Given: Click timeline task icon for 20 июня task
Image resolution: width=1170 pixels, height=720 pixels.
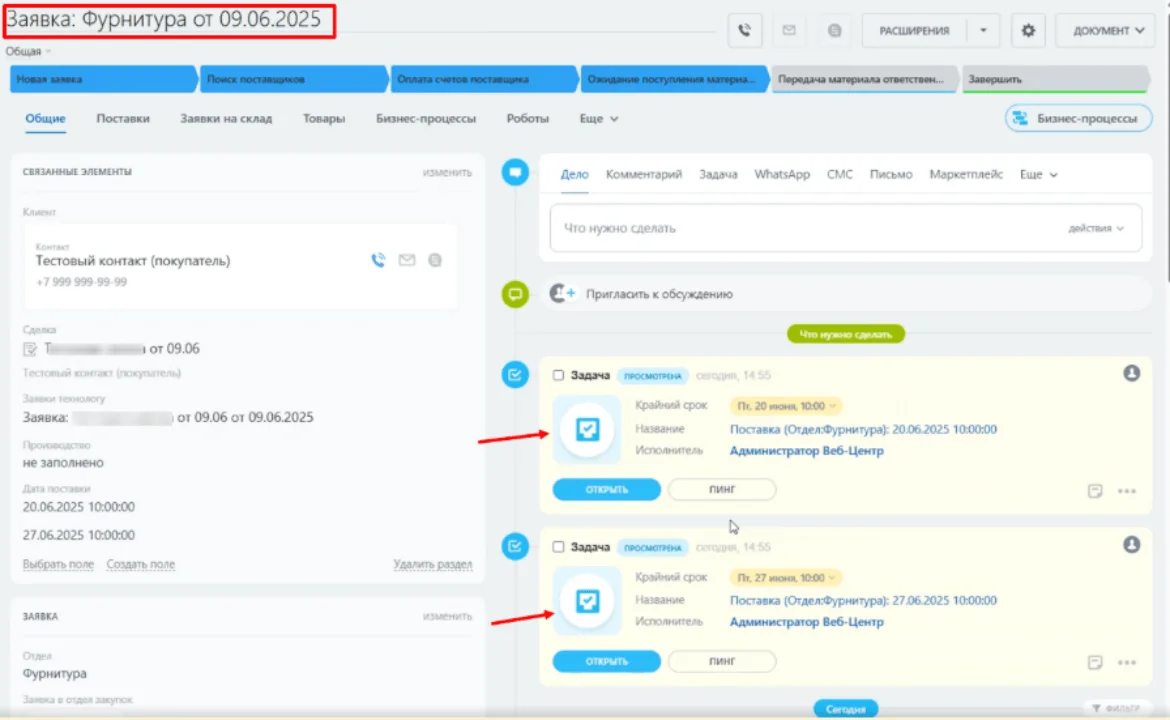Looking at the screenshot, I should tap(515, 375).
